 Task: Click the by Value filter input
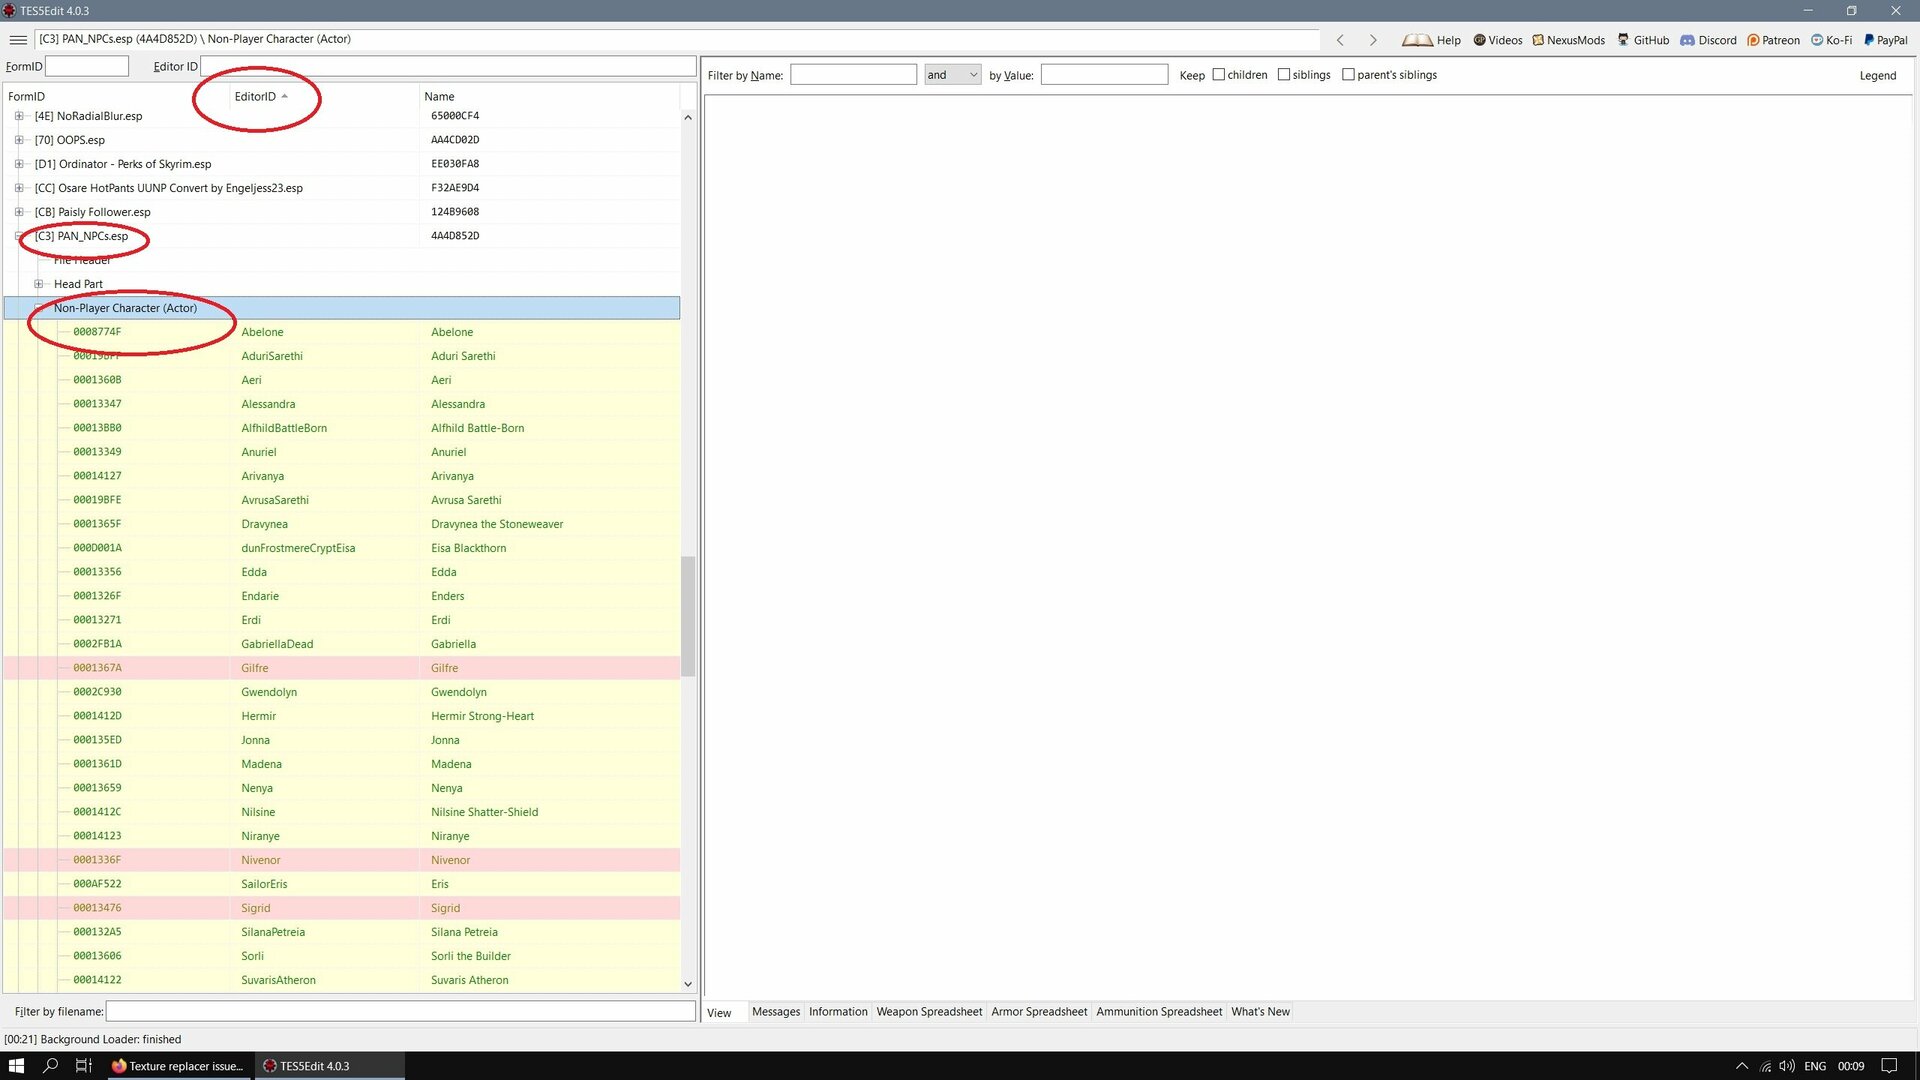[x=1104, y=75]
